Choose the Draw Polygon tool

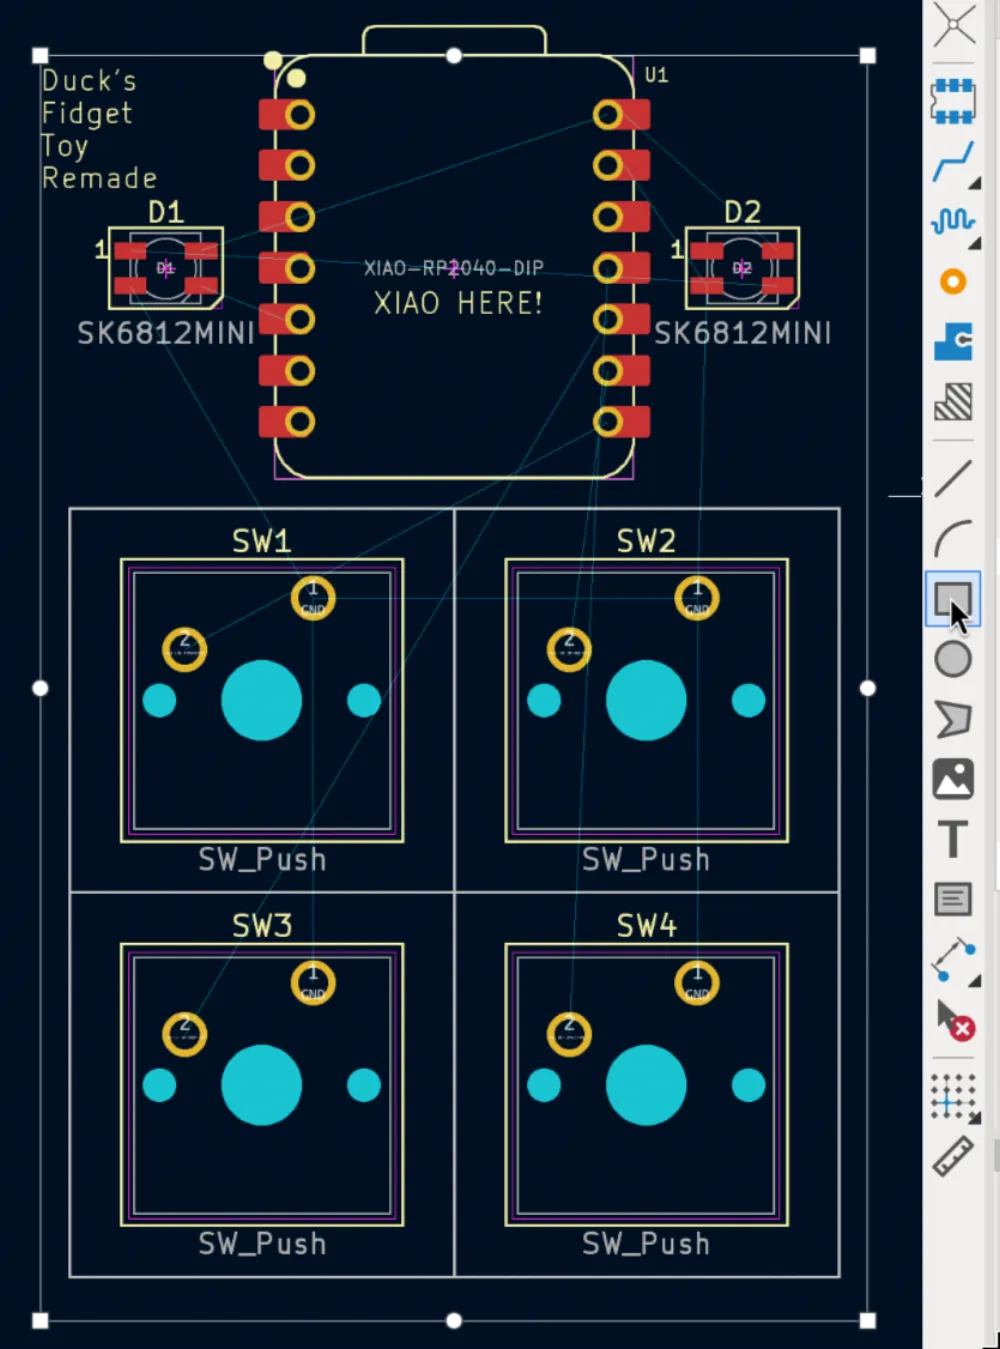click(953, 719)
